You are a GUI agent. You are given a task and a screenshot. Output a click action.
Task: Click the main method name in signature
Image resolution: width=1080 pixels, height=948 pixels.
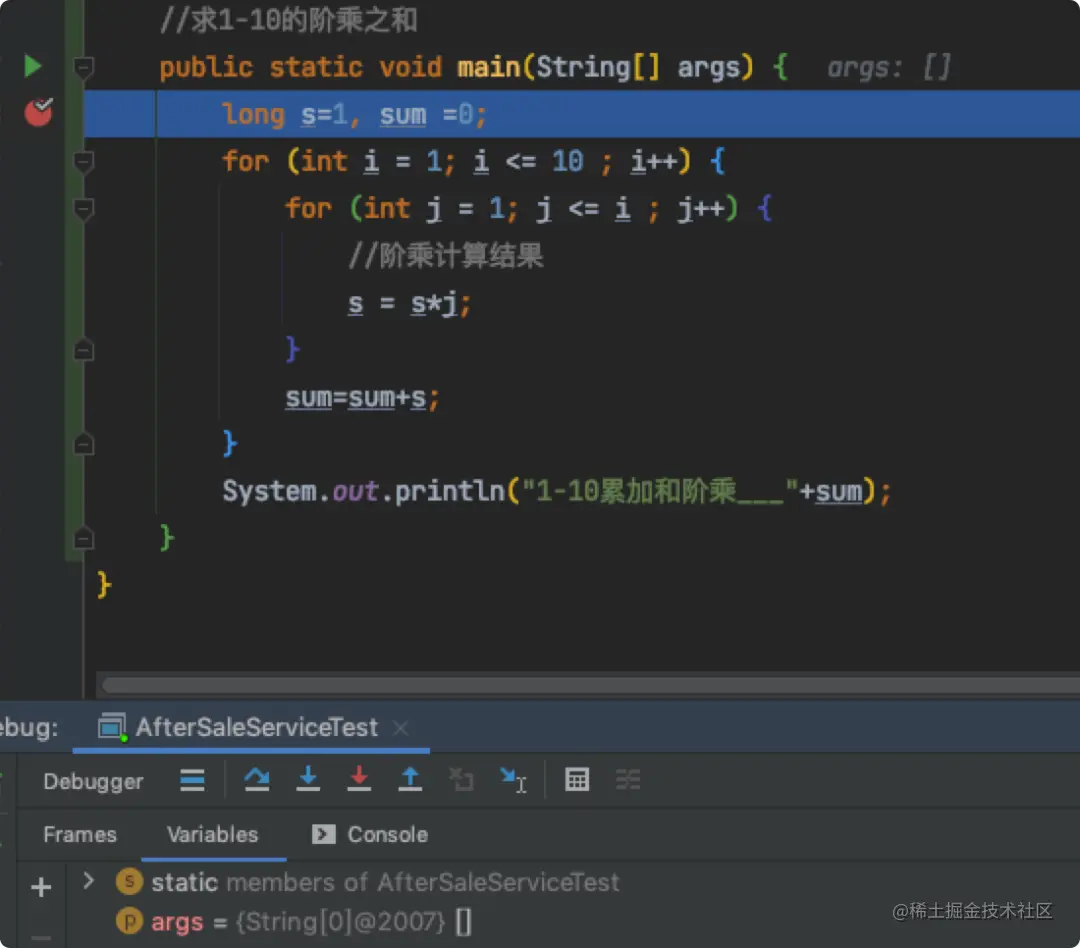pyautogui.click(x=488, y=68)
